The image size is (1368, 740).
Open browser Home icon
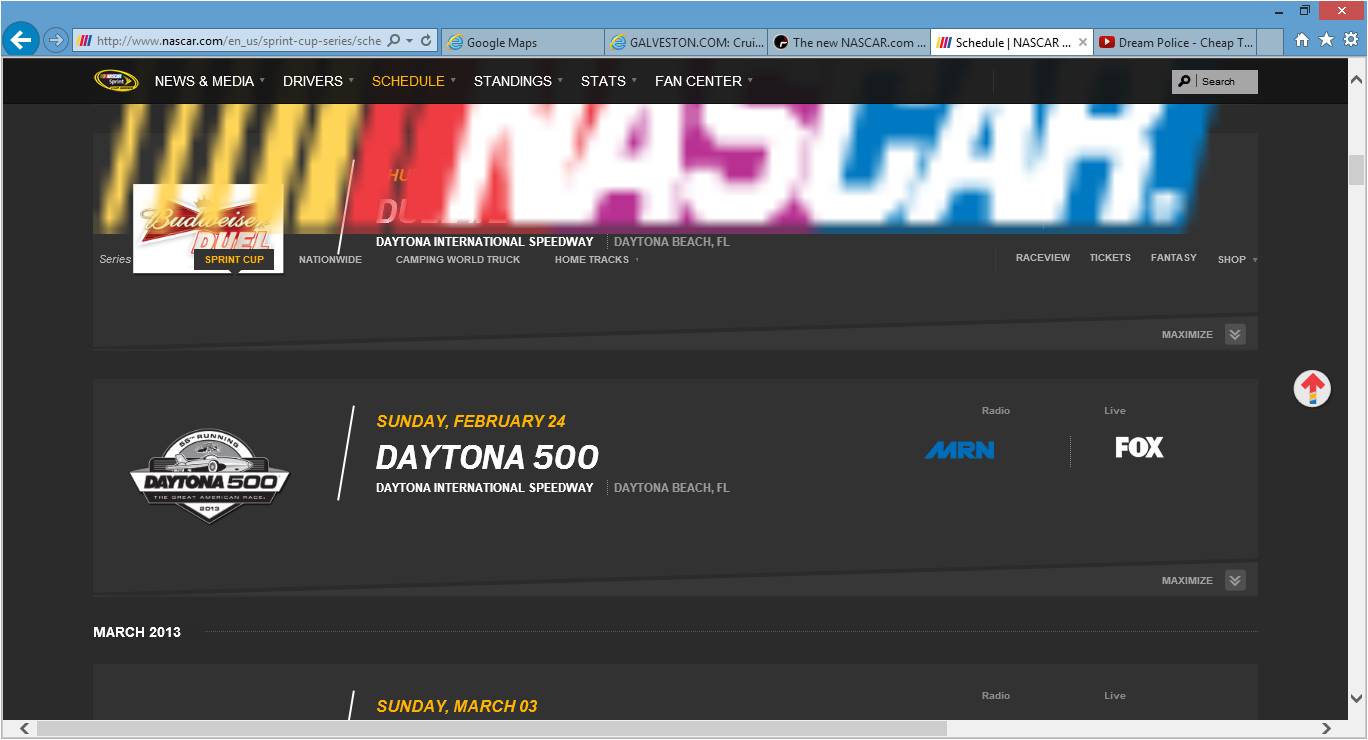point(1302,40)
